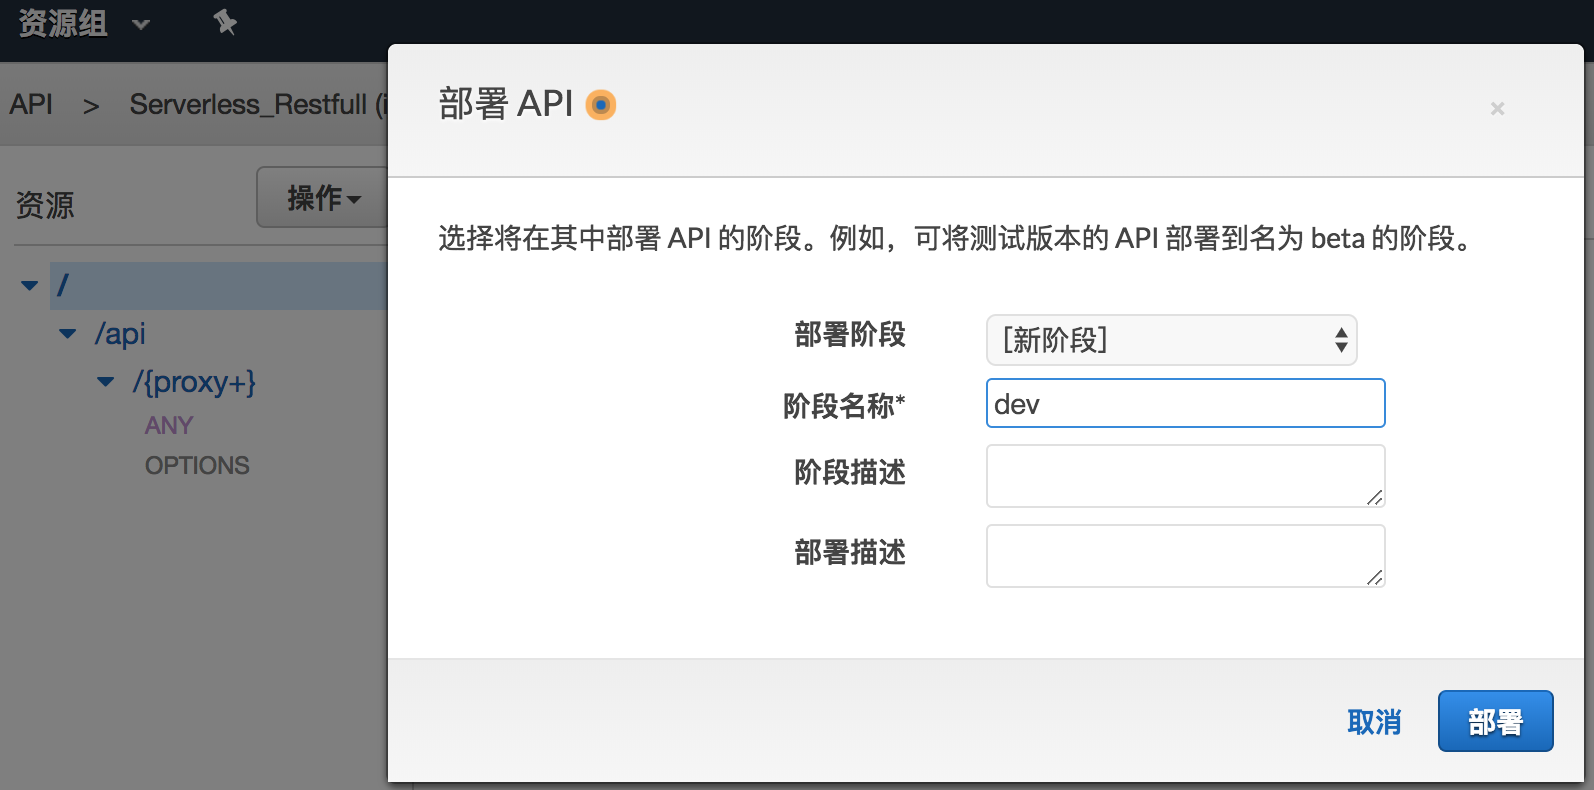Select the ANY method
The height and width of the screenshot is (790, 1594).
click(169, 426)
